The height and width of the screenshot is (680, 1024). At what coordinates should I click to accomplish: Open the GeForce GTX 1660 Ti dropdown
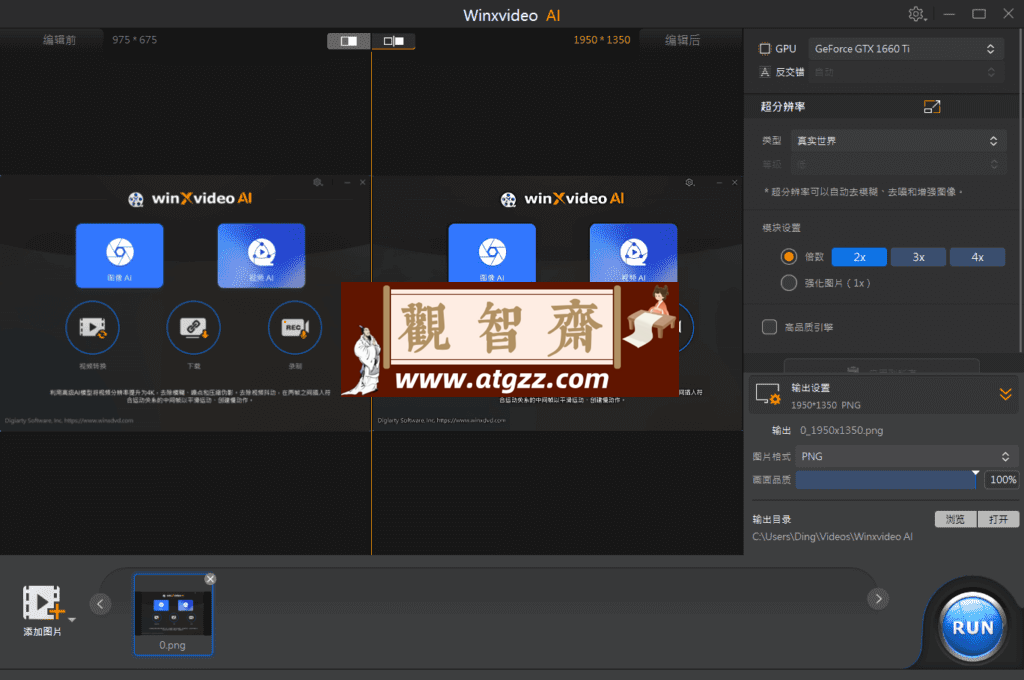pyautogui.click(x=905, y=49)
